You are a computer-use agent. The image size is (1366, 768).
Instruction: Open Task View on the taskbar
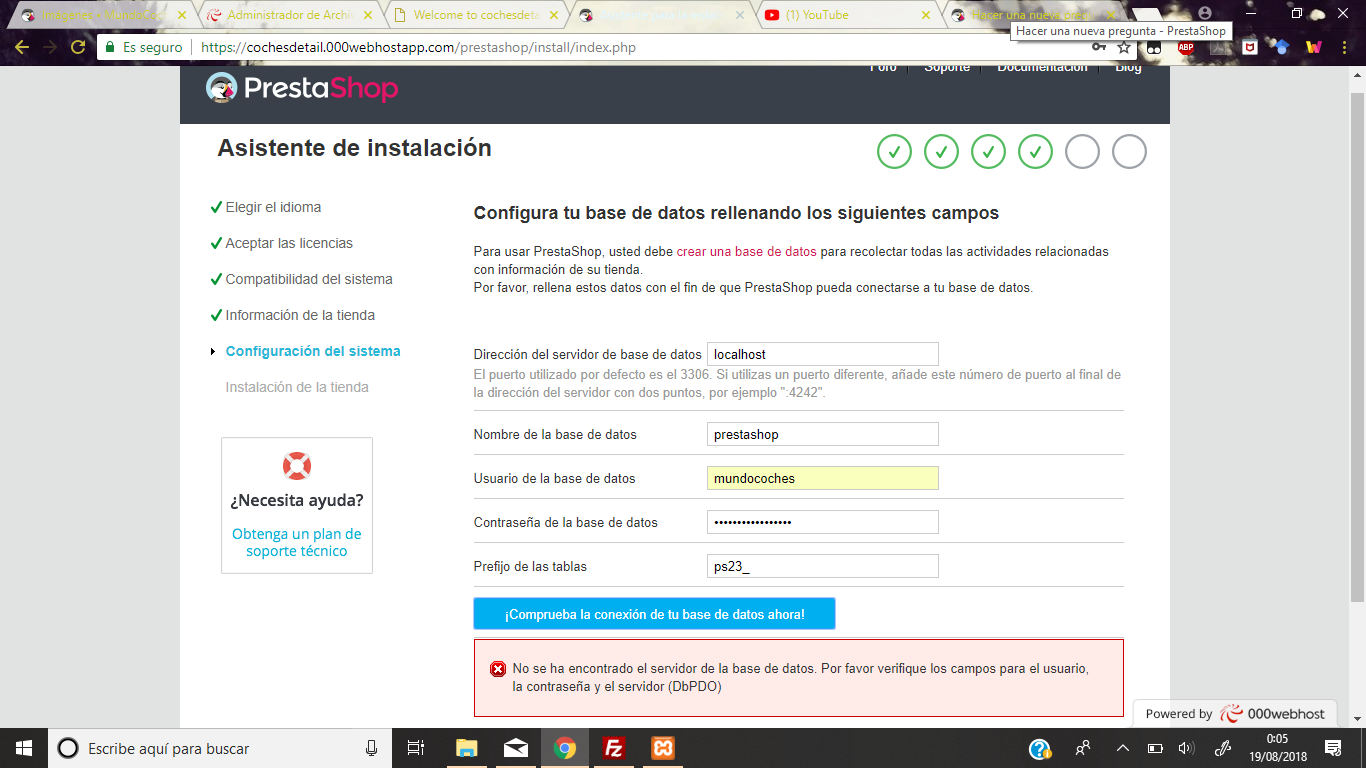[x=416, y=748]
